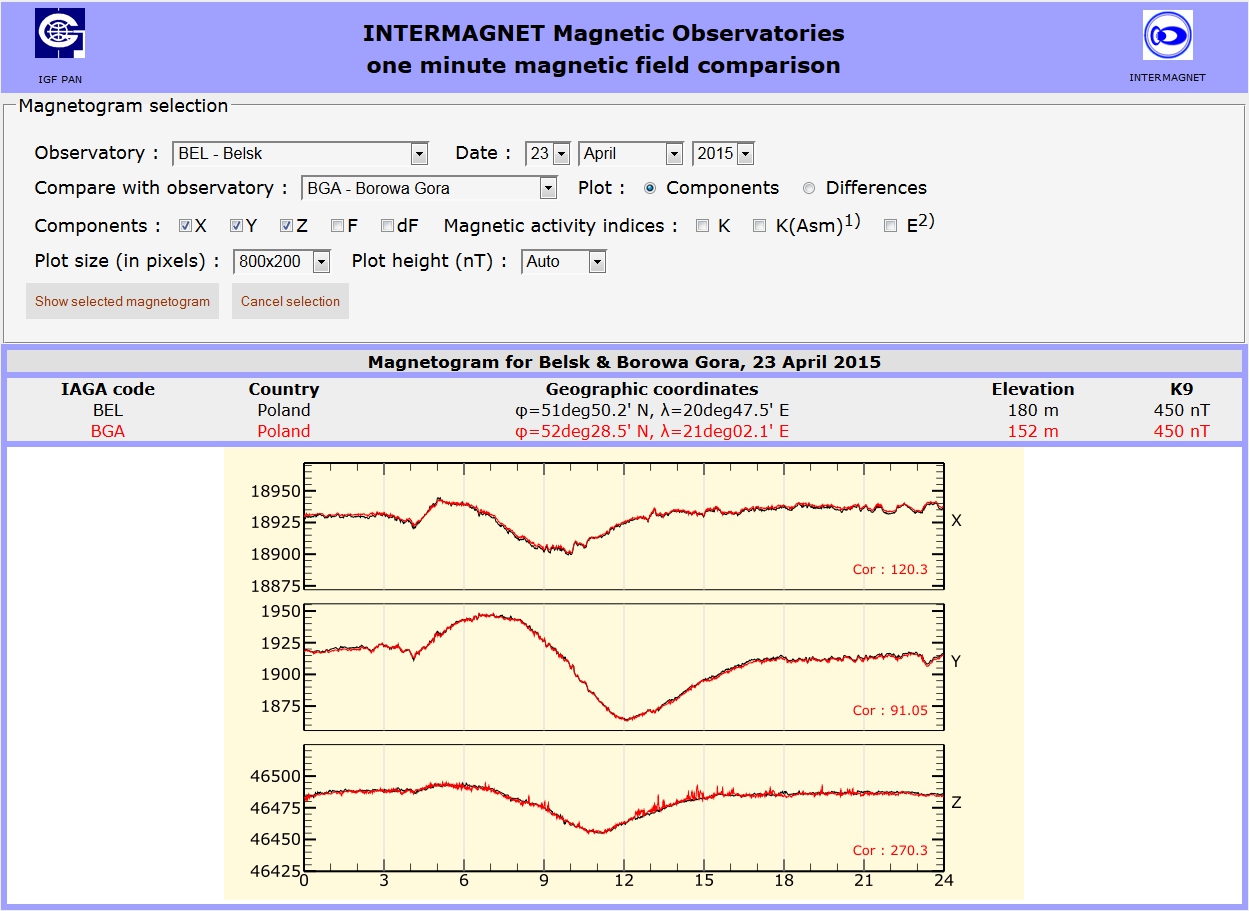Click the INTERMAGNET logo icon
This screenshot has width=1249, height=911.
click(x=1168, y=35)
